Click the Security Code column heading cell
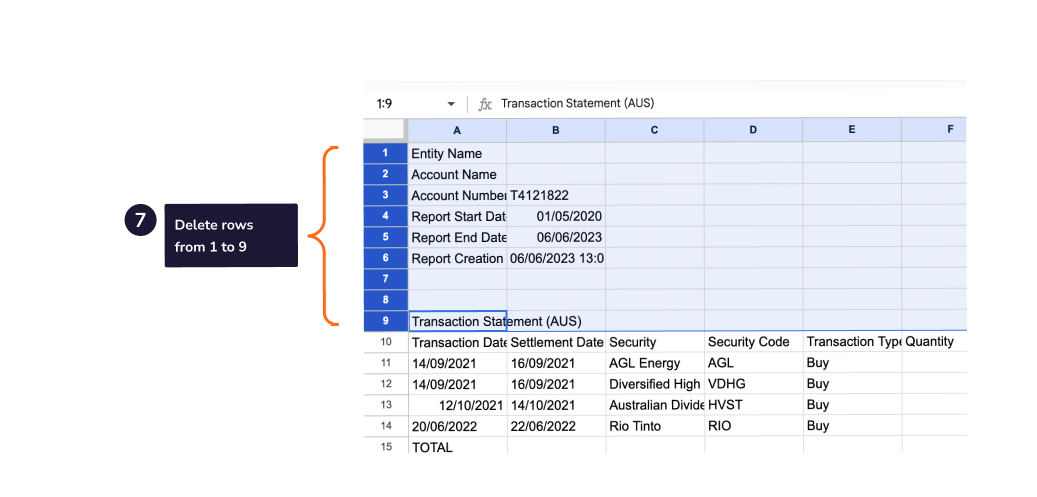This screenshot has width=1037, height=497. click(x=753, y=342)
